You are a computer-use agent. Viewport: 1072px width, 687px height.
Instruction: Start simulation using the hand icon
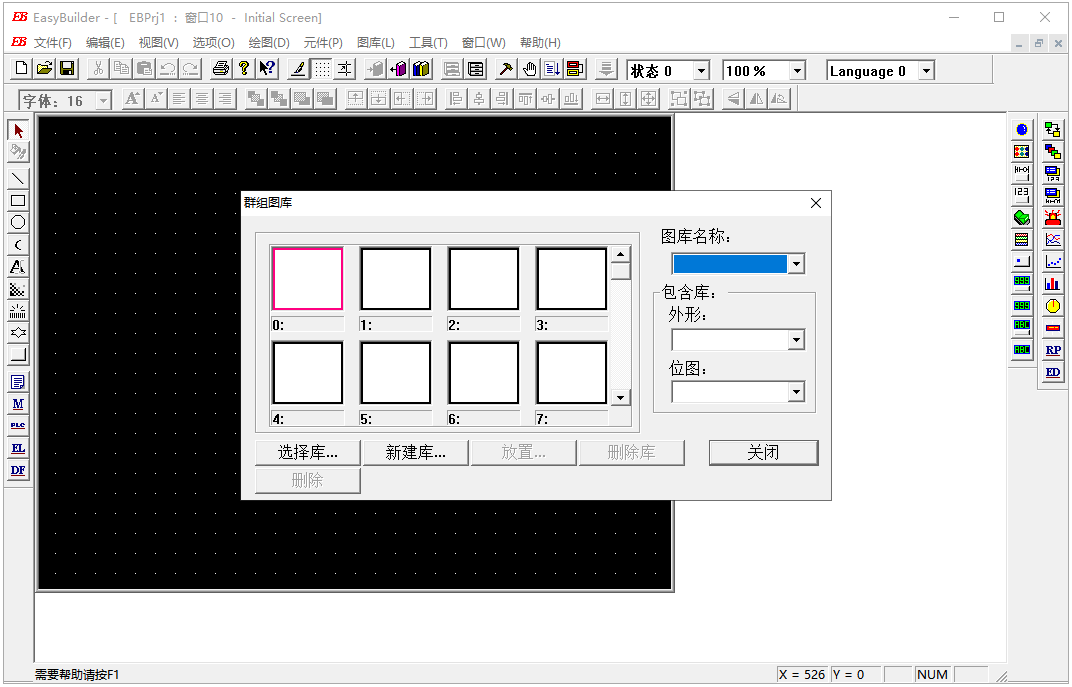coord(529,68)
